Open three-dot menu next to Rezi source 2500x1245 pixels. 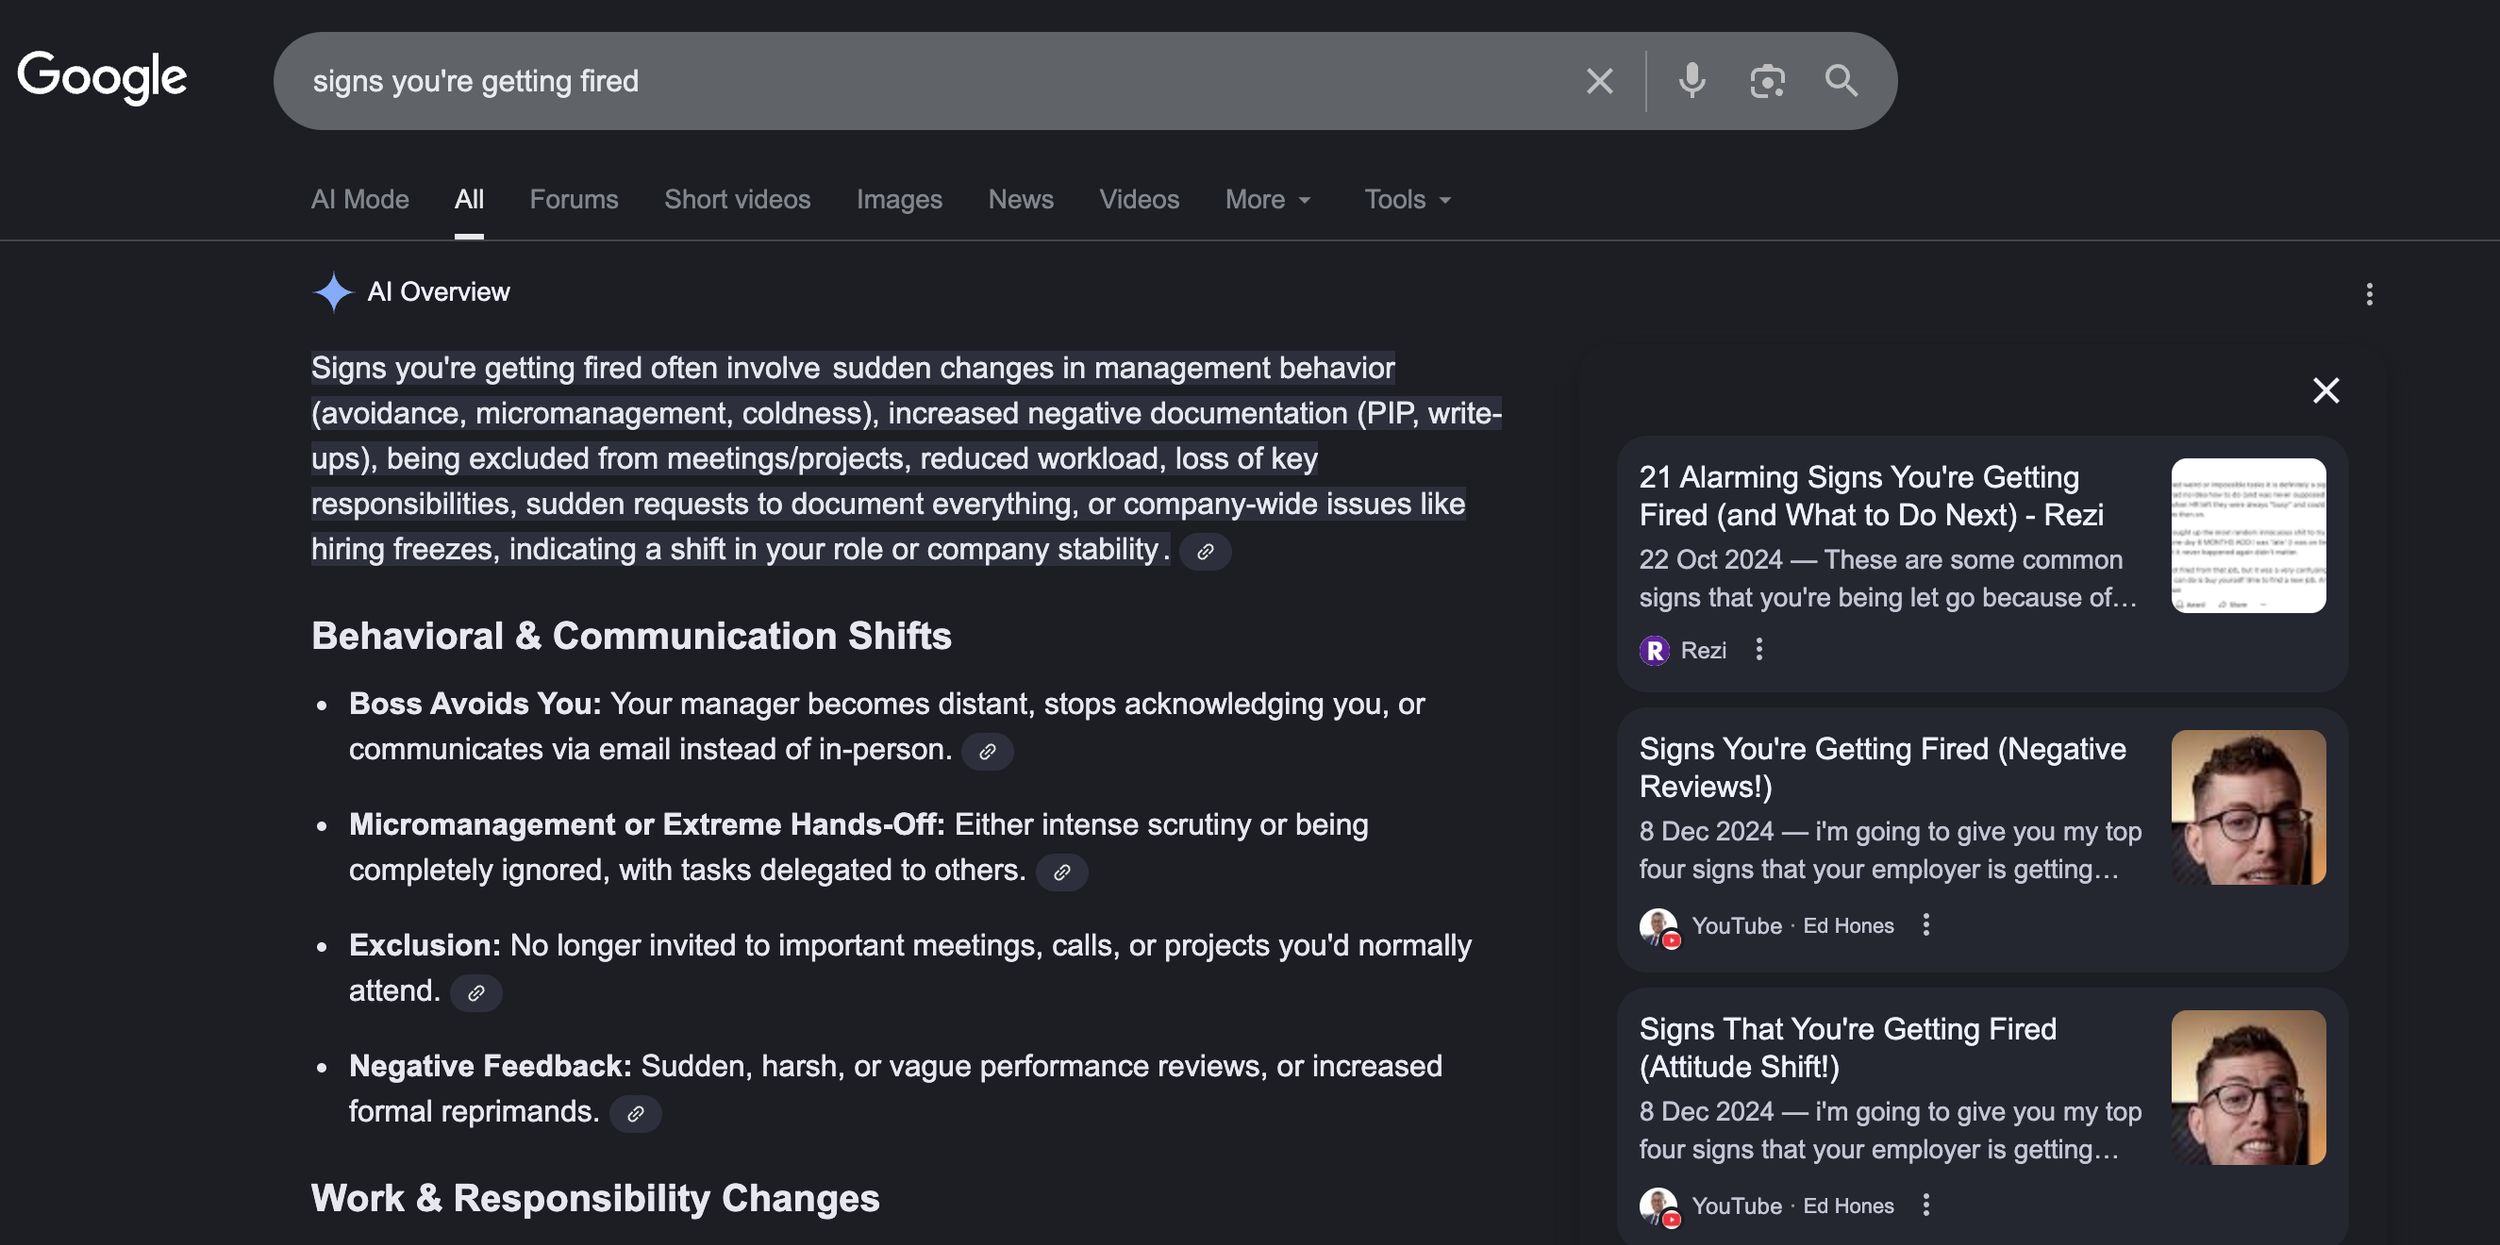[x=1759, y=650]
